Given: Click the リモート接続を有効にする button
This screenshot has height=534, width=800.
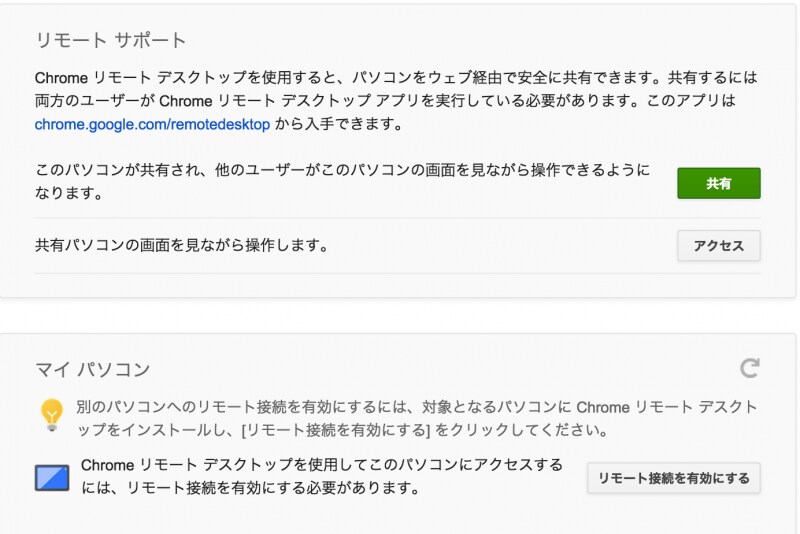Looking at the screenshot, I should click(x=673, y=478).
